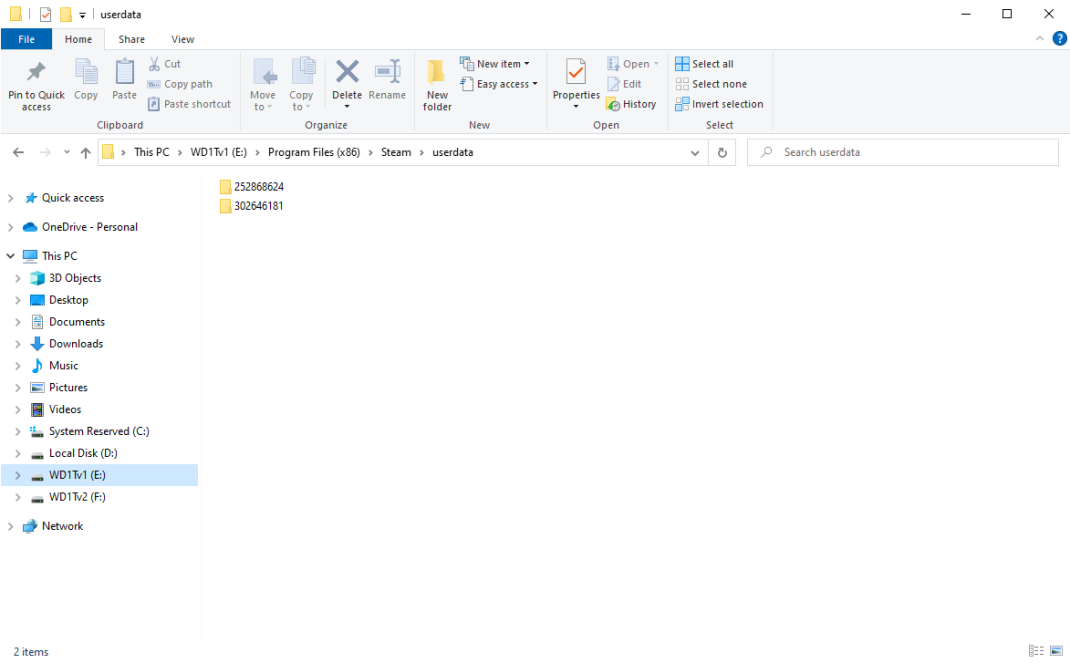The width and height of the screenshot is (1070, 663).
Task: Open the New item dropdown
Action: pyautogui.click(x=495, y=64)
